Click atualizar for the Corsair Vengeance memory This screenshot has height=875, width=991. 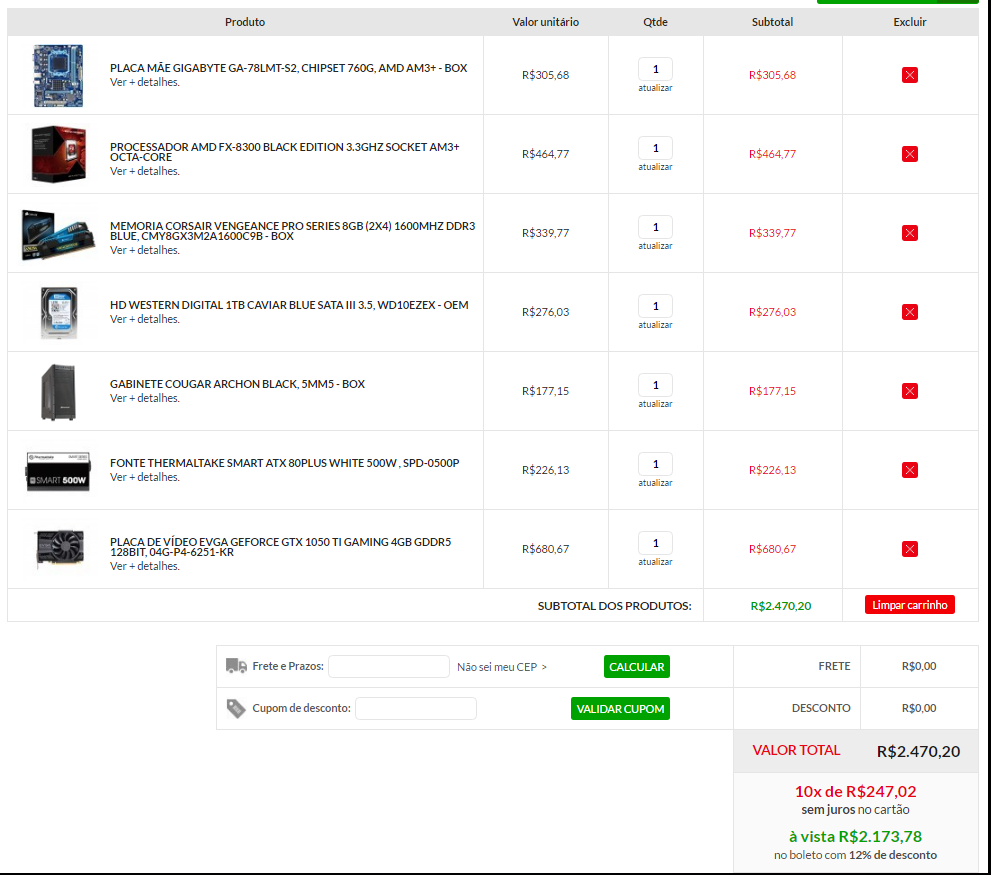pyautogui.click(x=655, y=246)
